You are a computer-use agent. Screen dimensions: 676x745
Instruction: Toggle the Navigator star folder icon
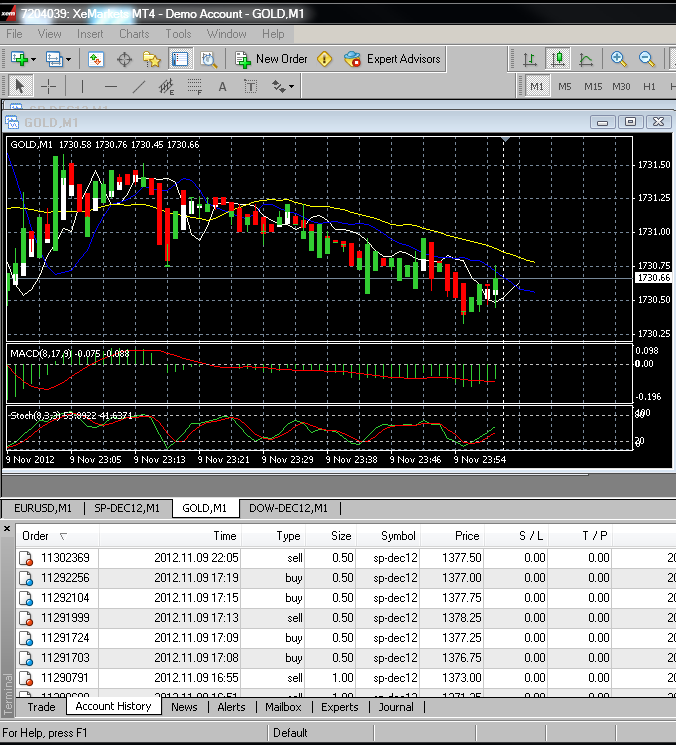[x=152, y=59]
